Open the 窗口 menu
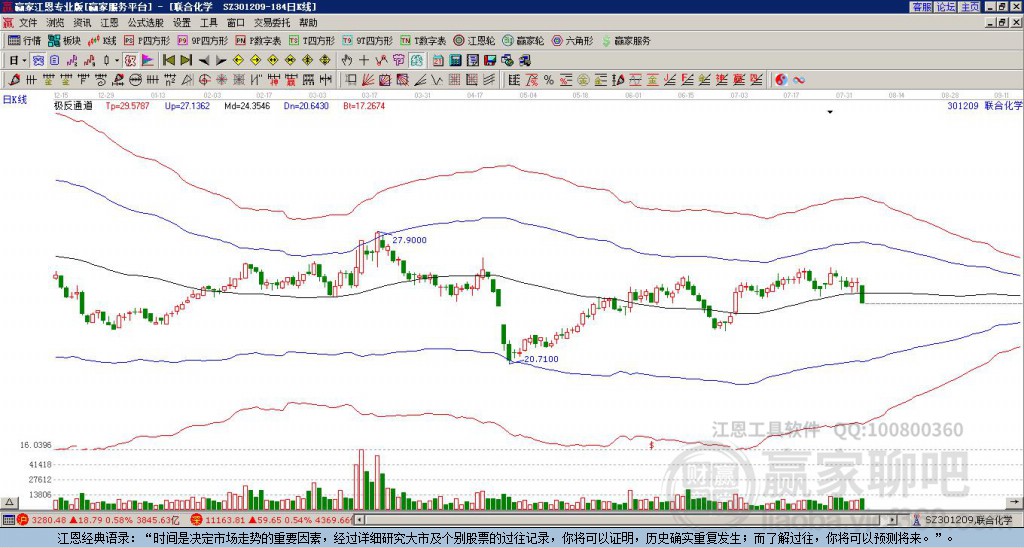 [236, 23]
